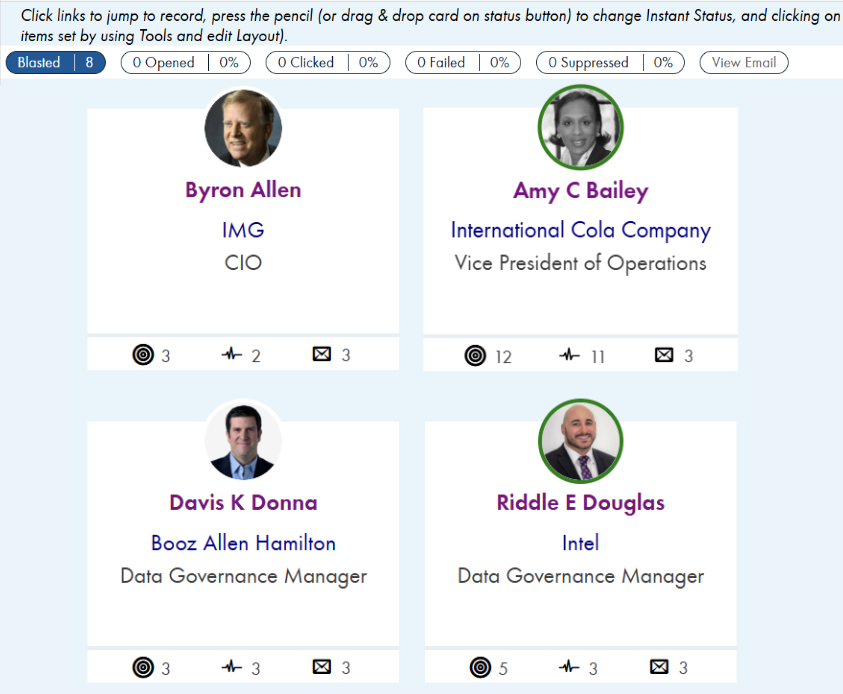Open the International Cola Company link

point(580,230)
